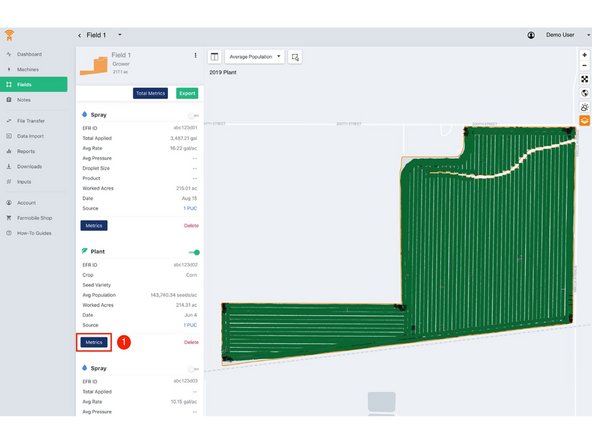
Task: Go to File Transfer page
Action: click(x=31, y=121)
